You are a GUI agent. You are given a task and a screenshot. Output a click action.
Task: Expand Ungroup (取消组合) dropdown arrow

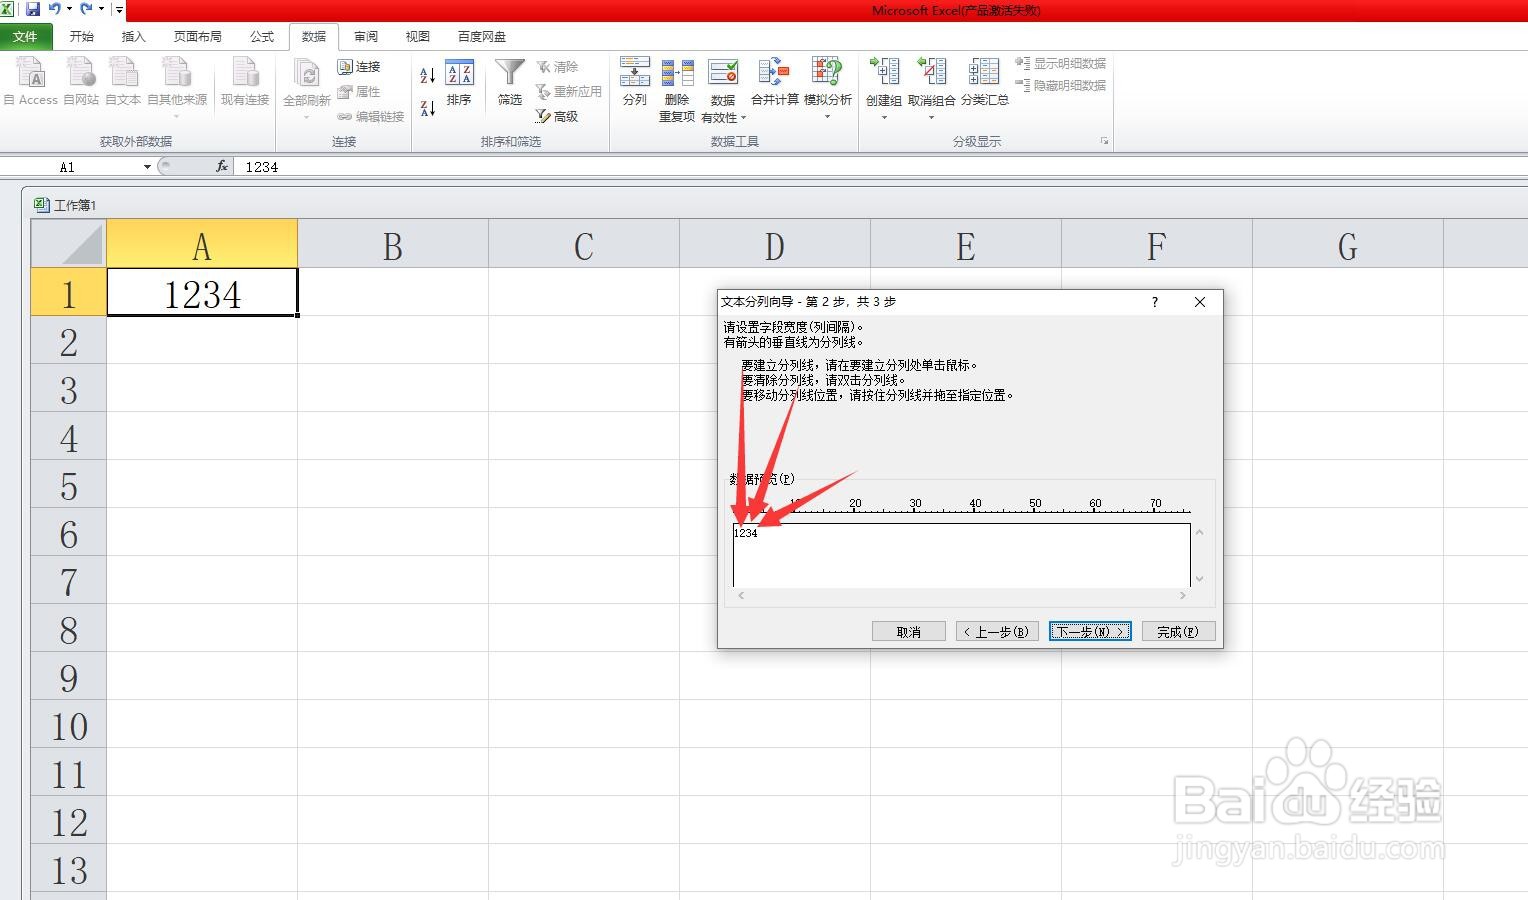coord(931,117)
